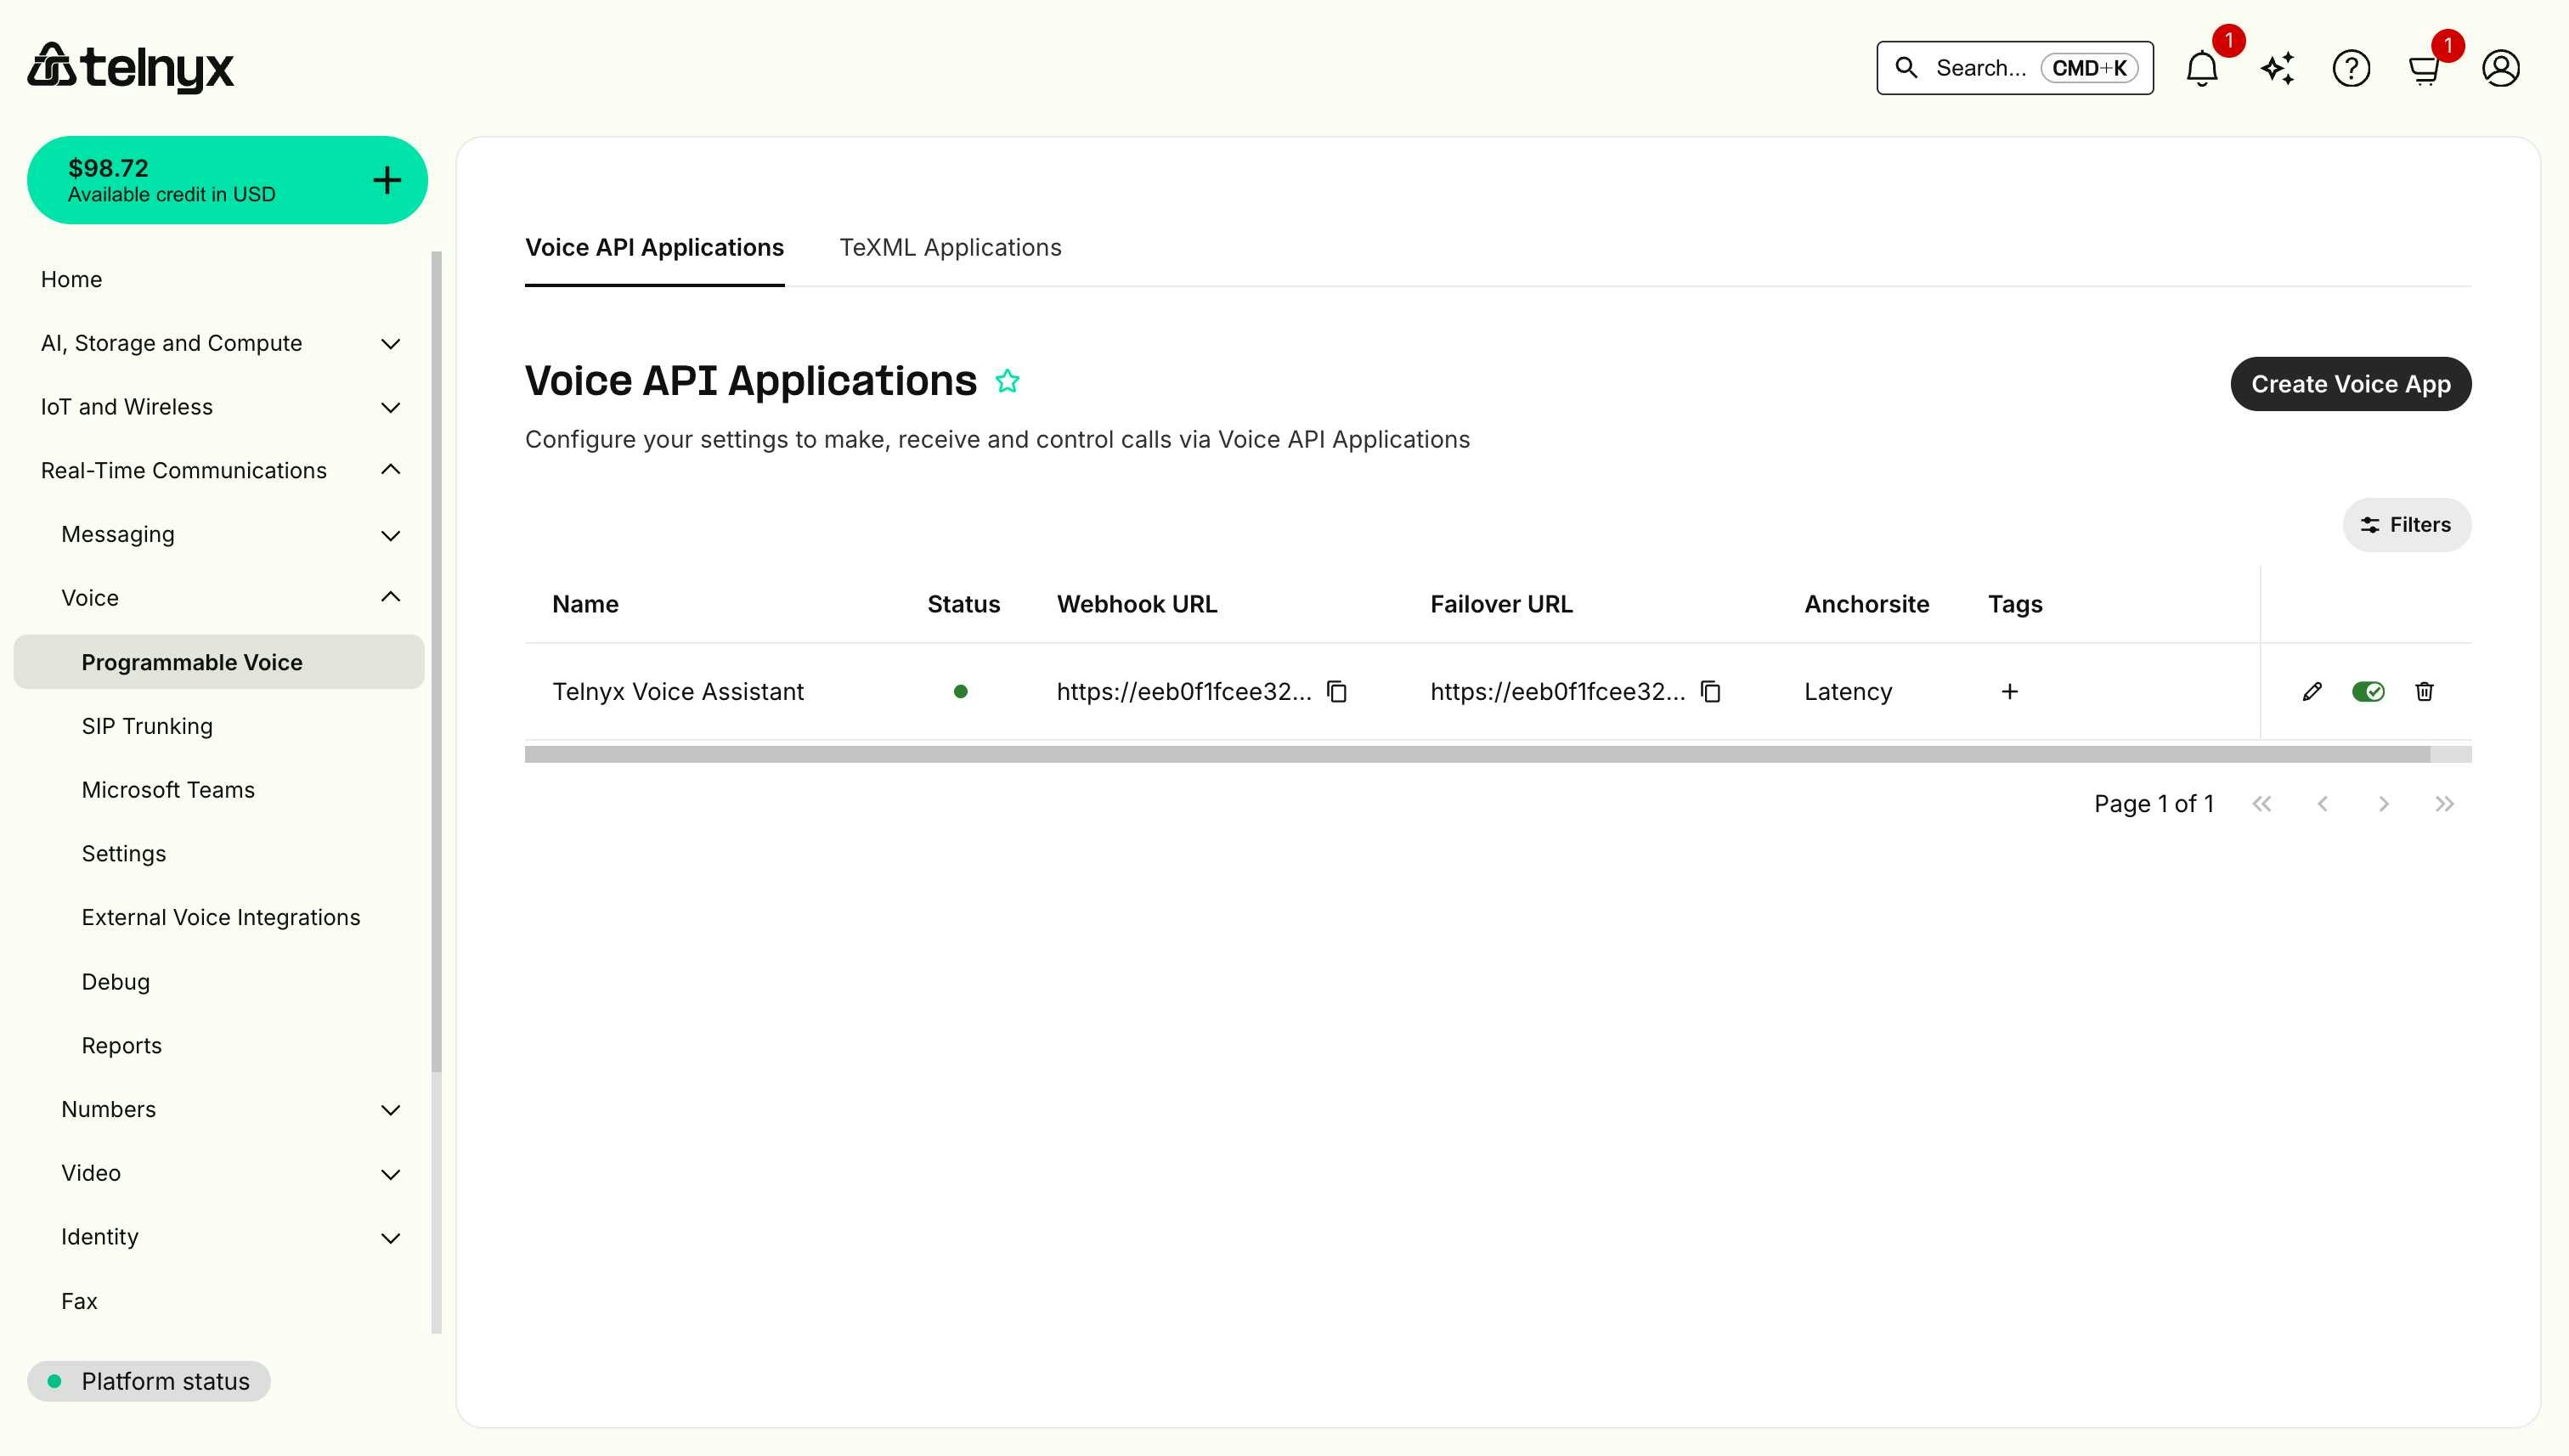Click the Search input field
The width and height of the screenshot is (2569, 1456).
coord(1980,68)
